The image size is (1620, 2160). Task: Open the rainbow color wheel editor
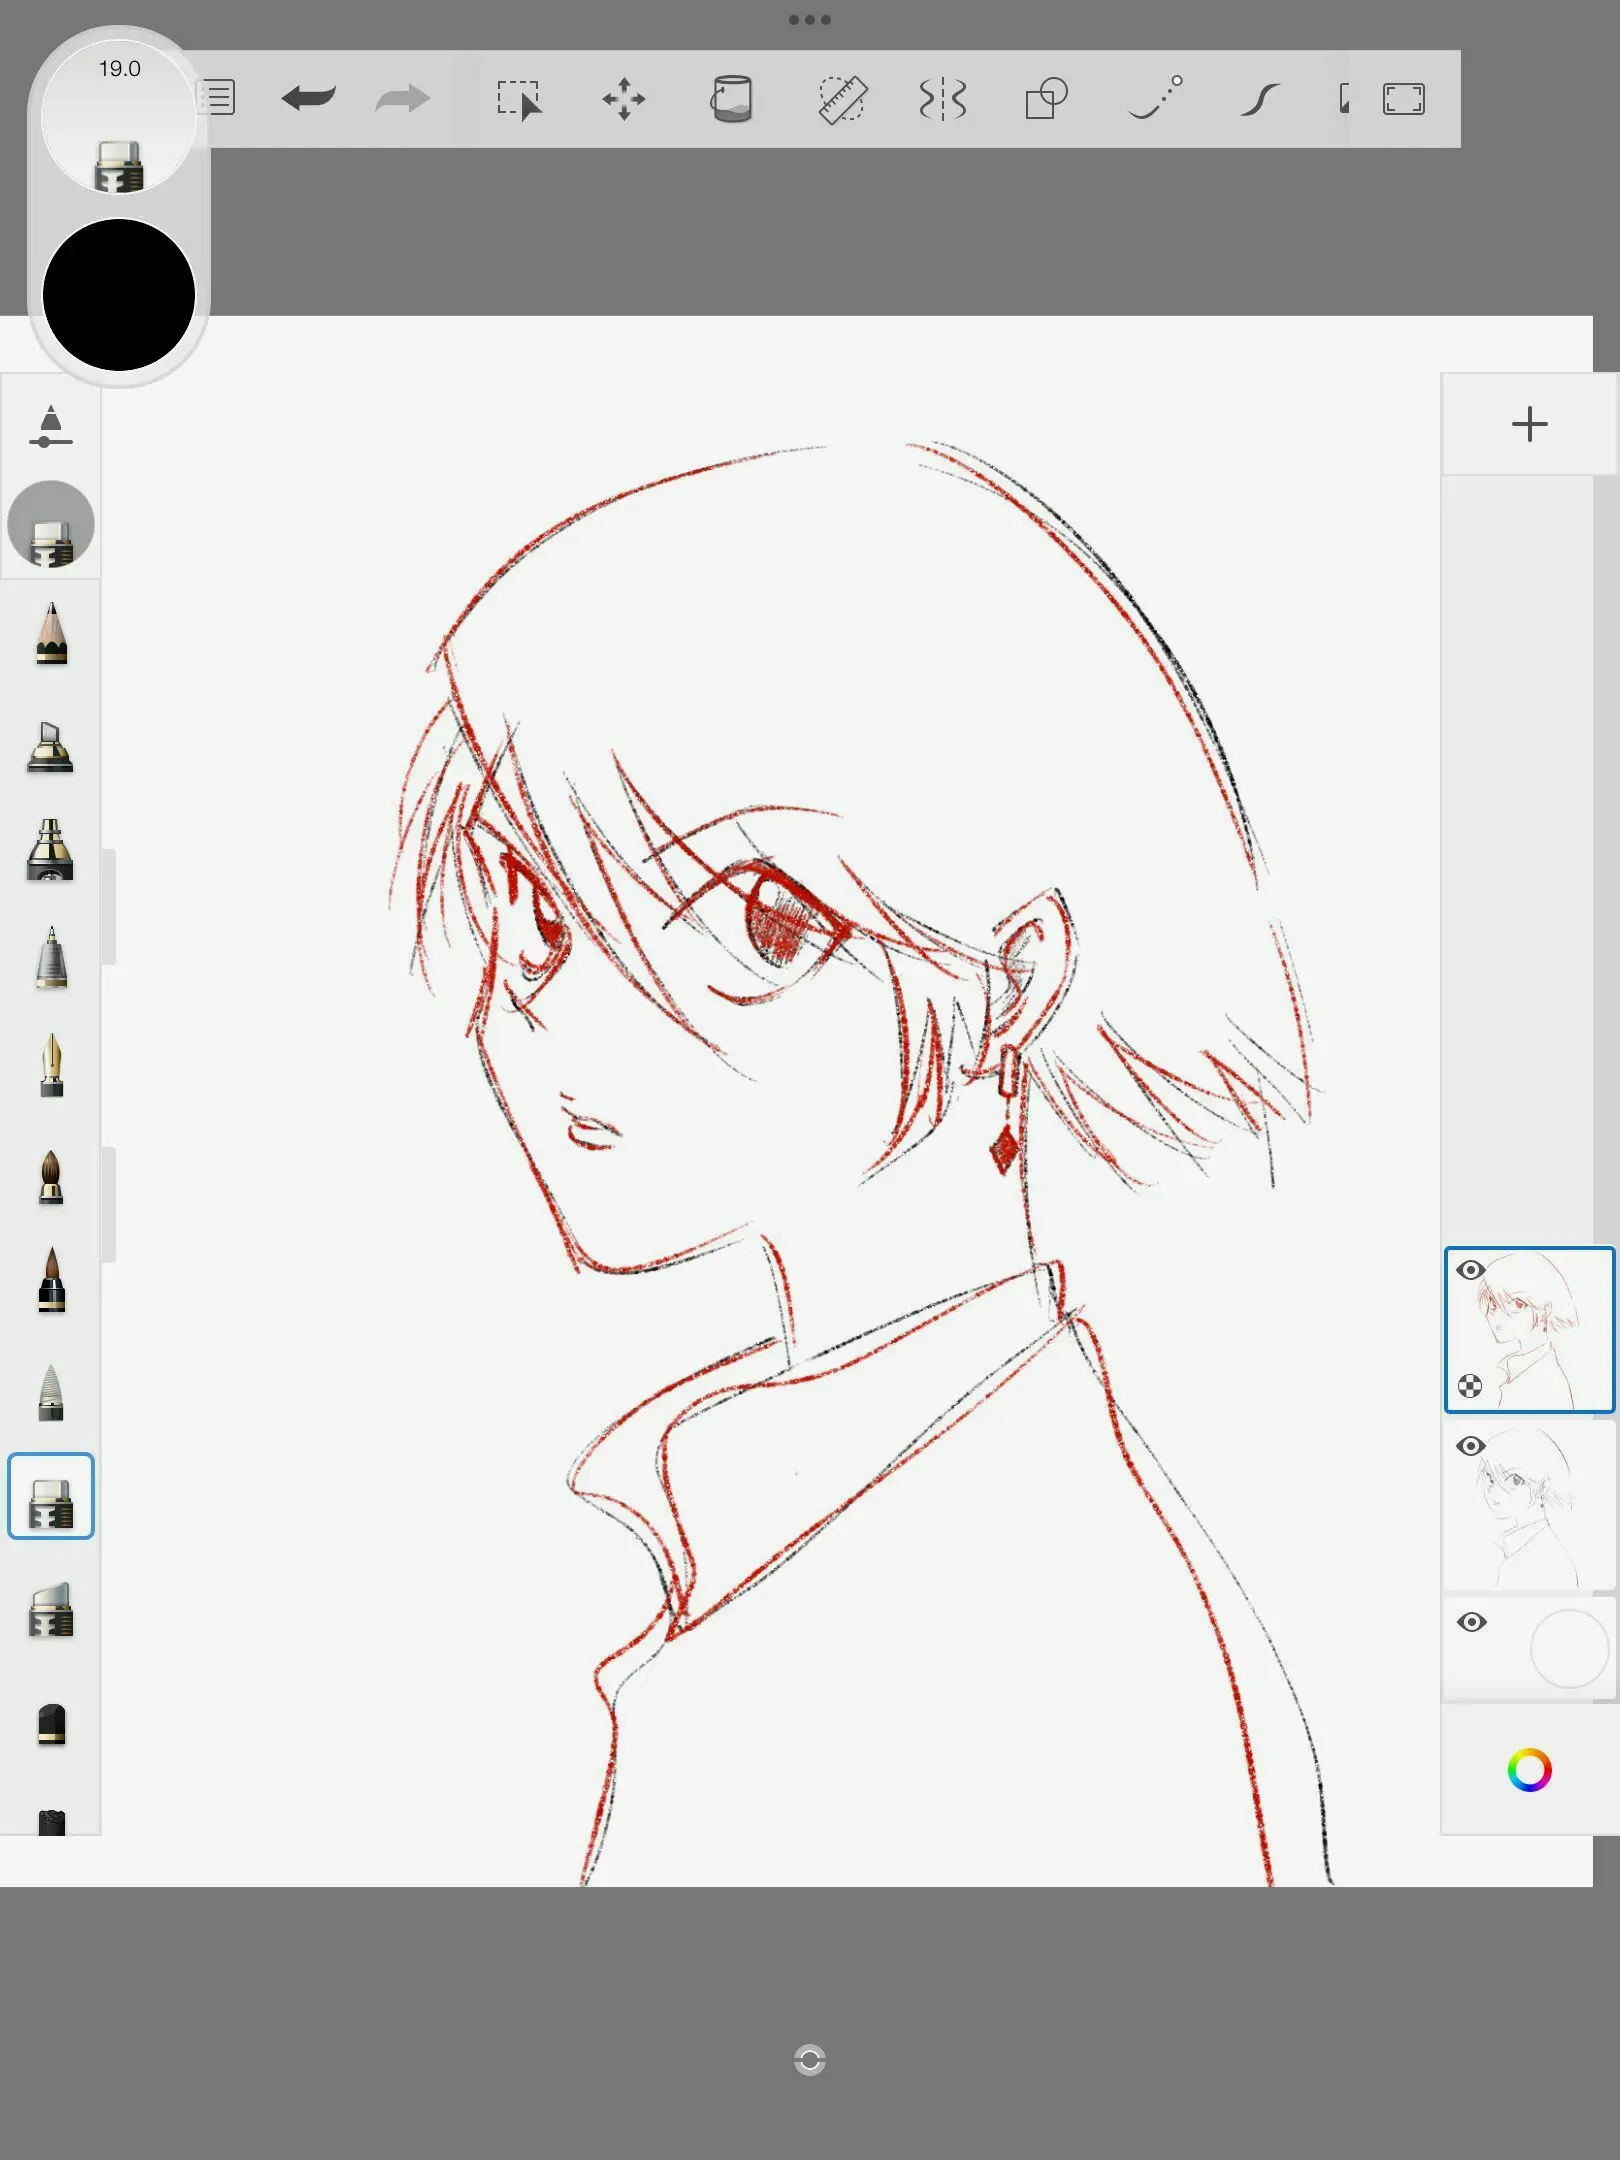pyautogui.click(x=1529, y=1770)
